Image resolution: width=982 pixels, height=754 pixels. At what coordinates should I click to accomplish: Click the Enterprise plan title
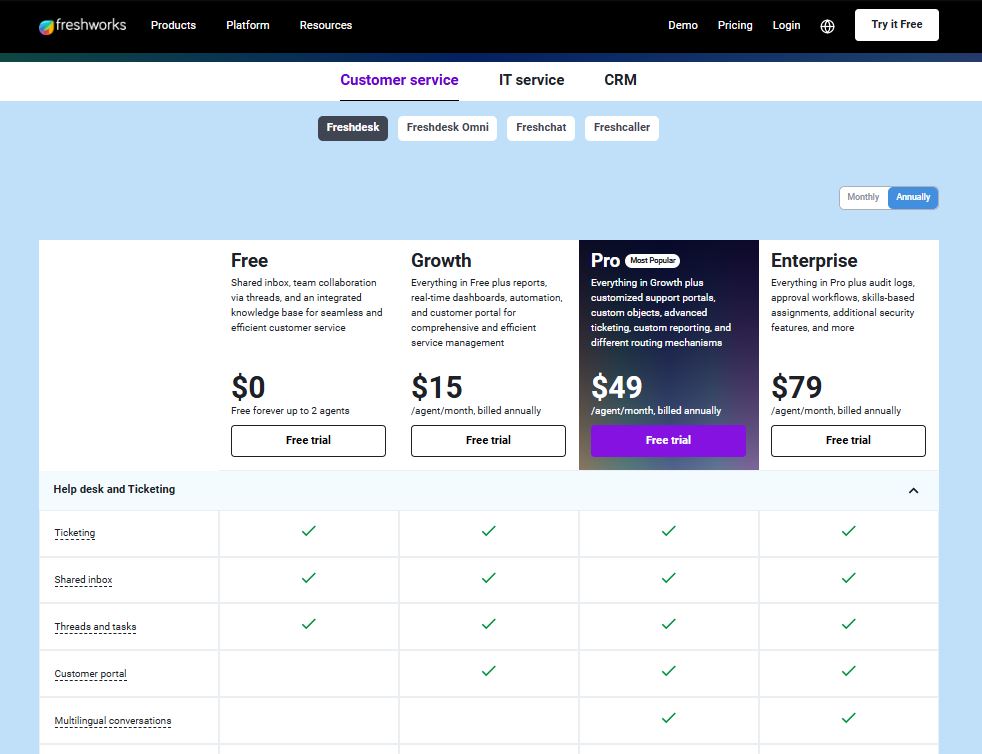pos(814,261)
